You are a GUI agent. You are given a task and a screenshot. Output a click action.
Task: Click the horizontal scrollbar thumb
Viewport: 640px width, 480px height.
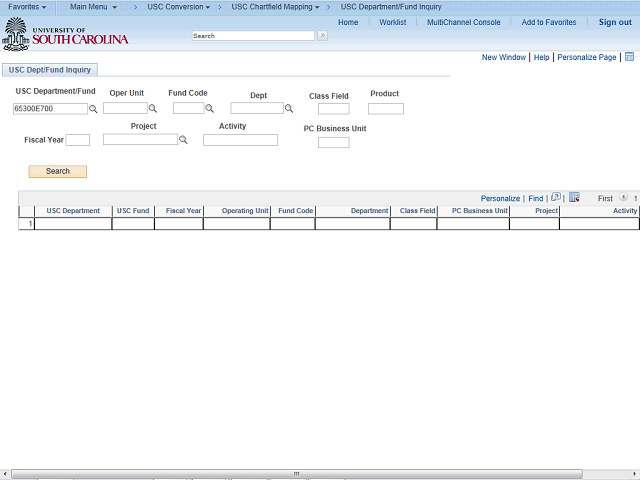point(297,474)
